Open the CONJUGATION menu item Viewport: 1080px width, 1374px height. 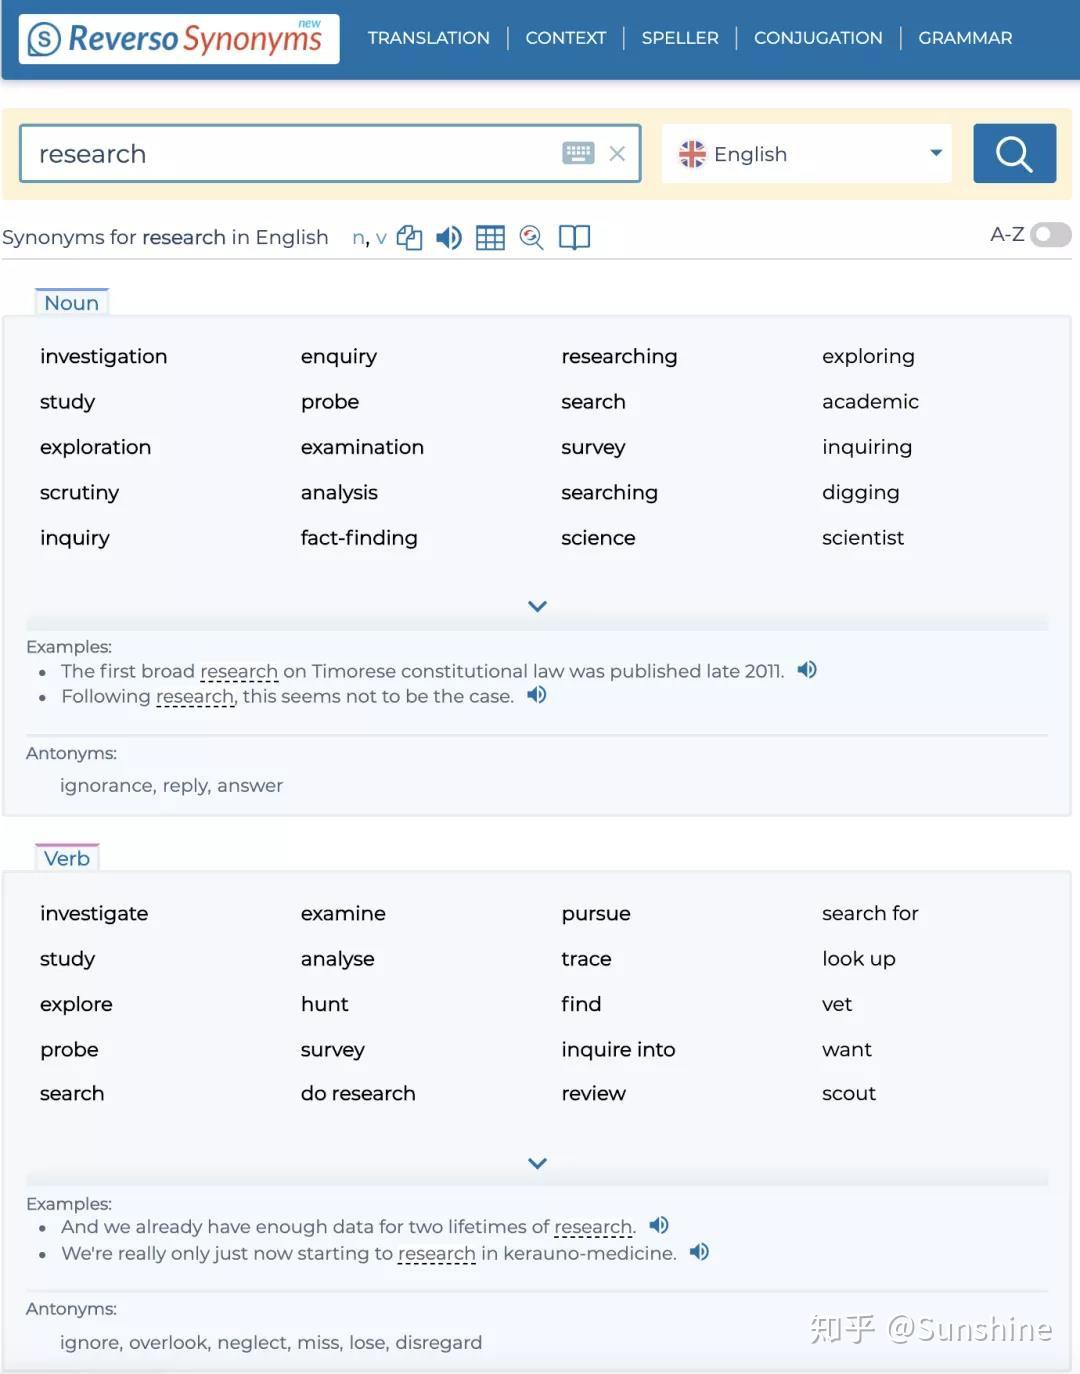pyautogui.click(x=818, y=38)
